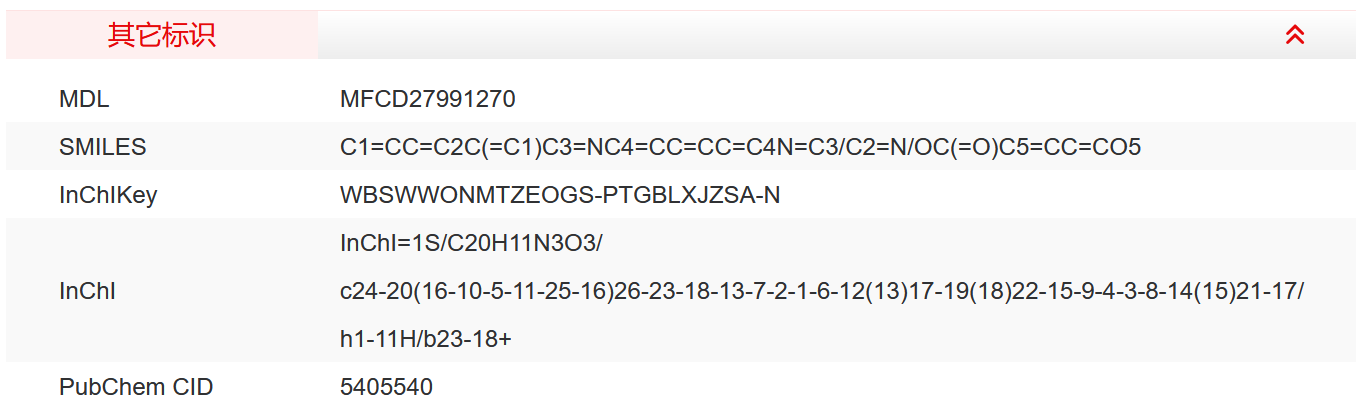The image size is (1356, 417).
Task: Click the MDL field label
Action: 84,99
